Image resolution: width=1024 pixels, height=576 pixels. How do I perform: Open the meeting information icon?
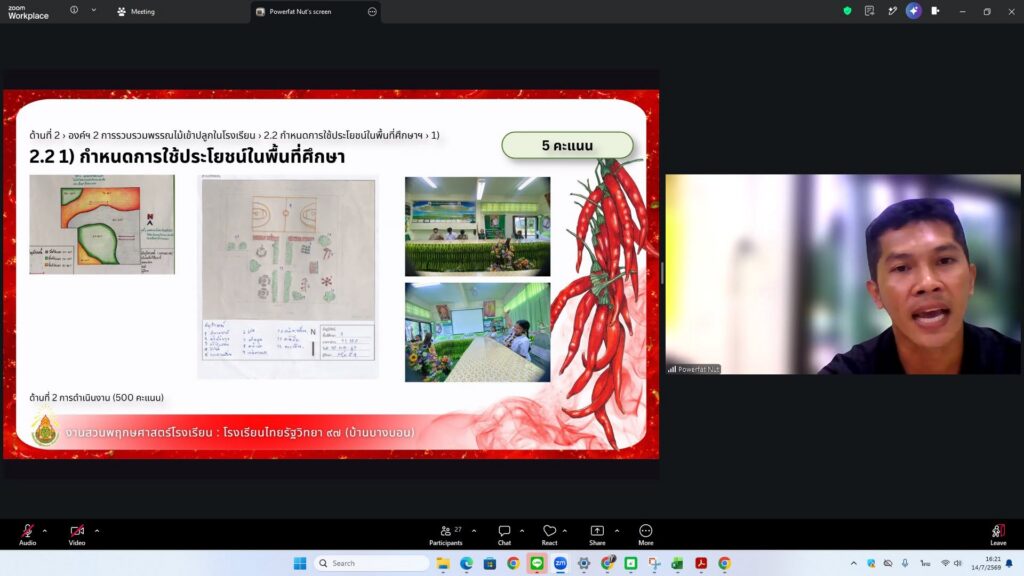74,10
